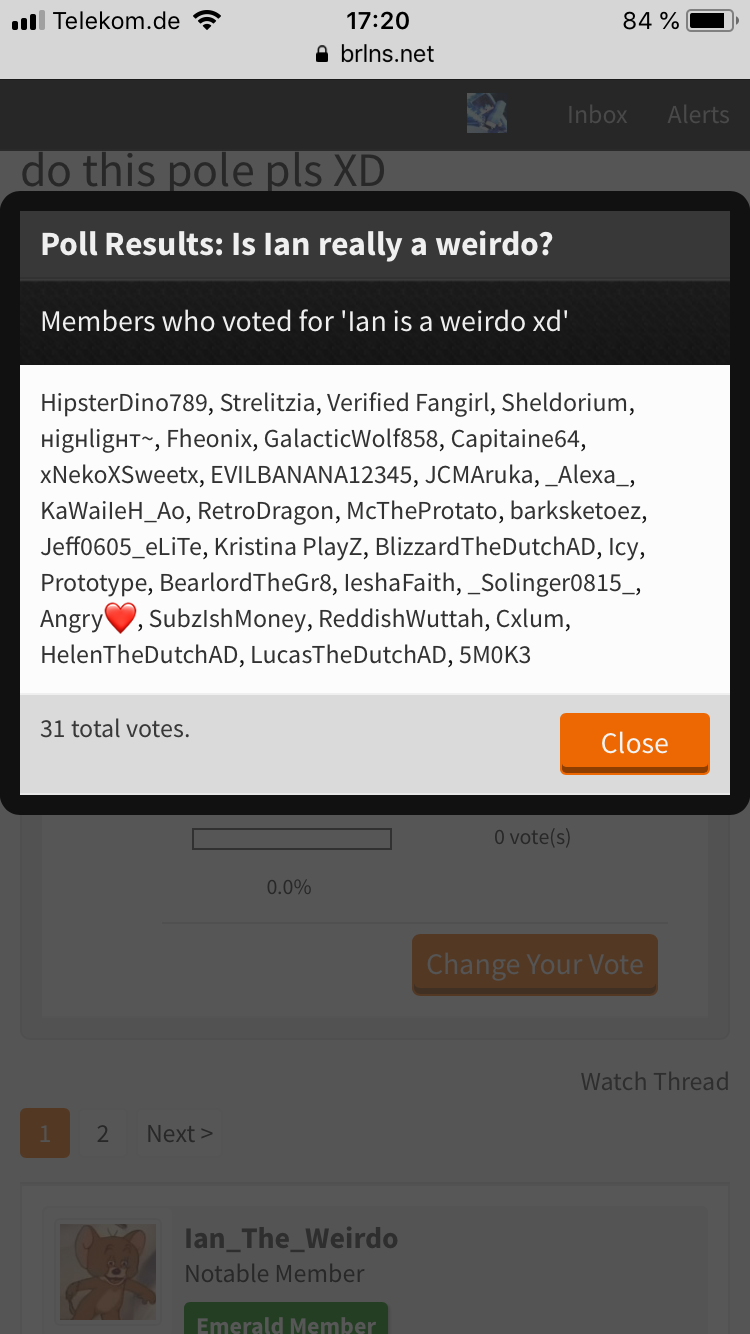The image size is (750, 1334).
Task: Tap the Watch Thread link
Action: pos(655,1081)
